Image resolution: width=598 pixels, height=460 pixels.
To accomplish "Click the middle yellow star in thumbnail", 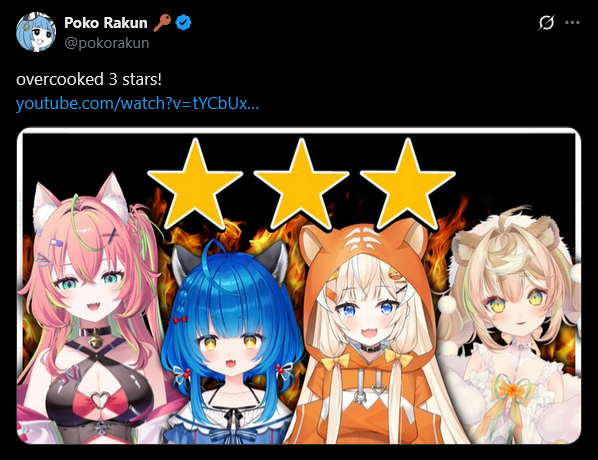I will [x=301, y=185].
